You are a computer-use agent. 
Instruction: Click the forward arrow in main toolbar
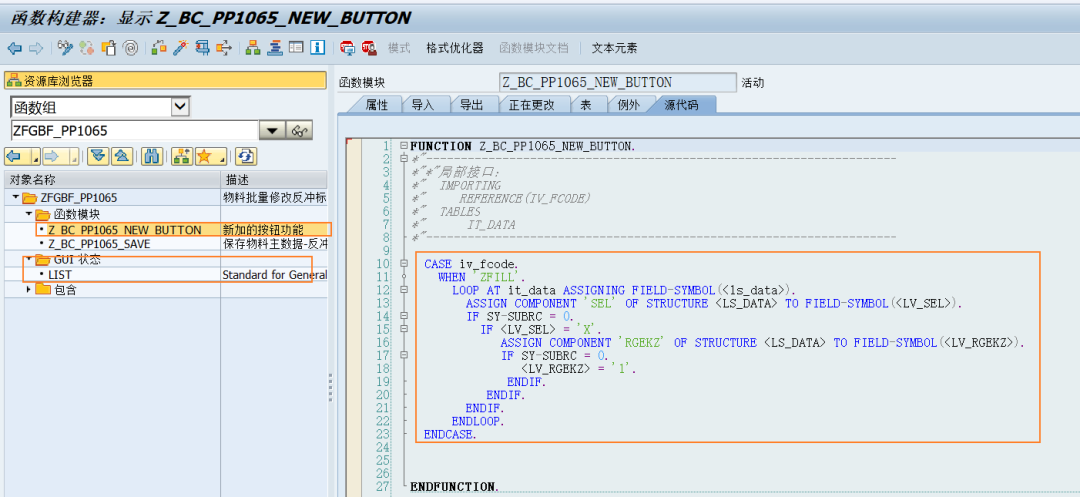point(36,48)
